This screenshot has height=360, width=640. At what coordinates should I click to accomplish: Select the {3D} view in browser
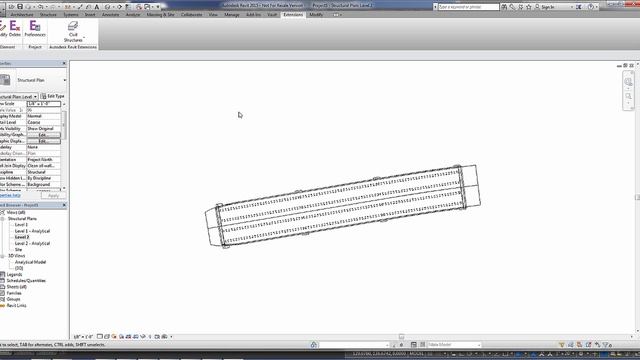tap(19, 268)
